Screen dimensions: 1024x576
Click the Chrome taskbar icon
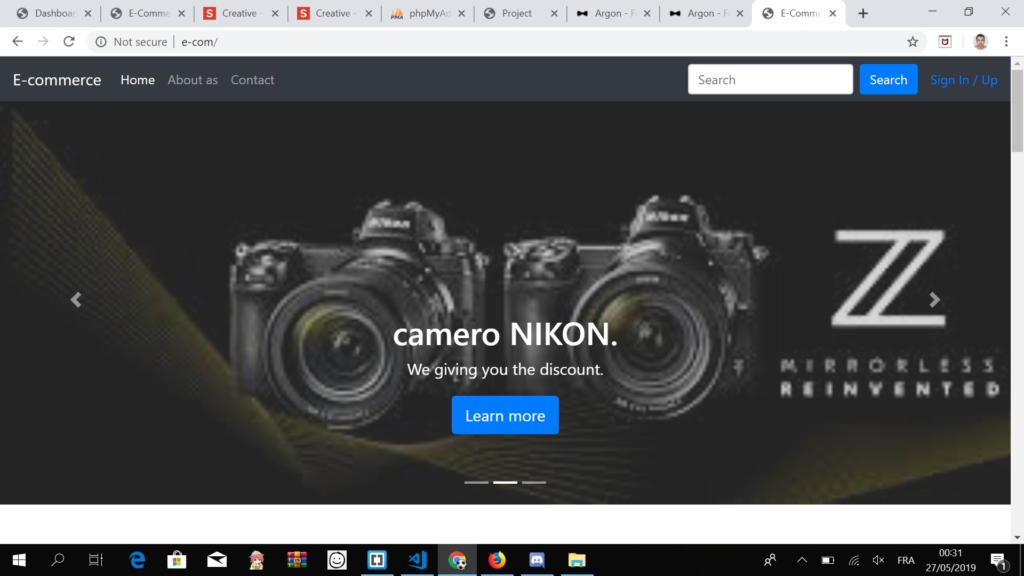(457, 560)
